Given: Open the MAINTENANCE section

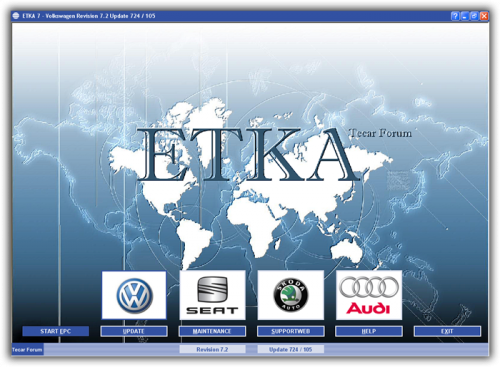Looking at the screenshot, I should point(212,331).
